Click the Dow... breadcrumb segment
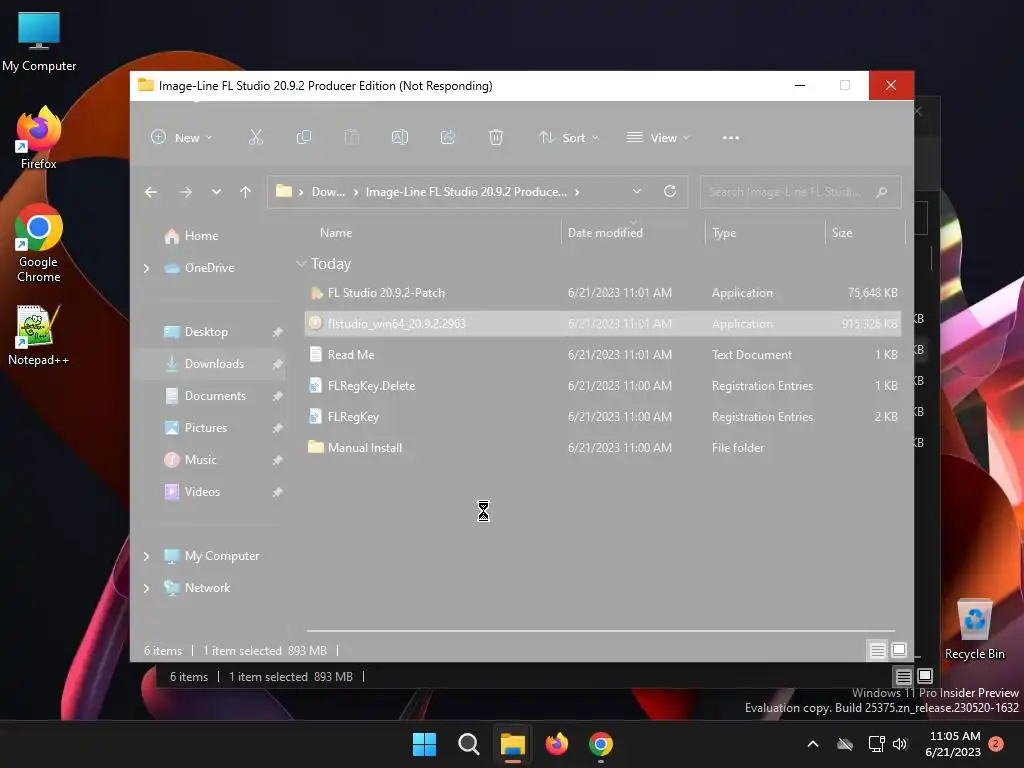Screen dimensions: 1024x768 click(328, 192)
